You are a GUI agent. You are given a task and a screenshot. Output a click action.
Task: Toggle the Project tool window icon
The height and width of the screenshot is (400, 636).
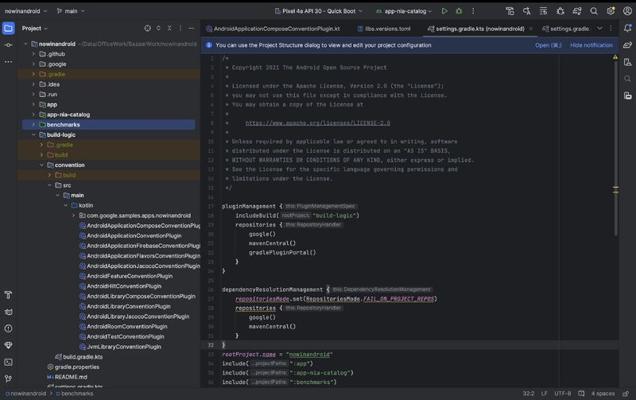coord(8,29)
